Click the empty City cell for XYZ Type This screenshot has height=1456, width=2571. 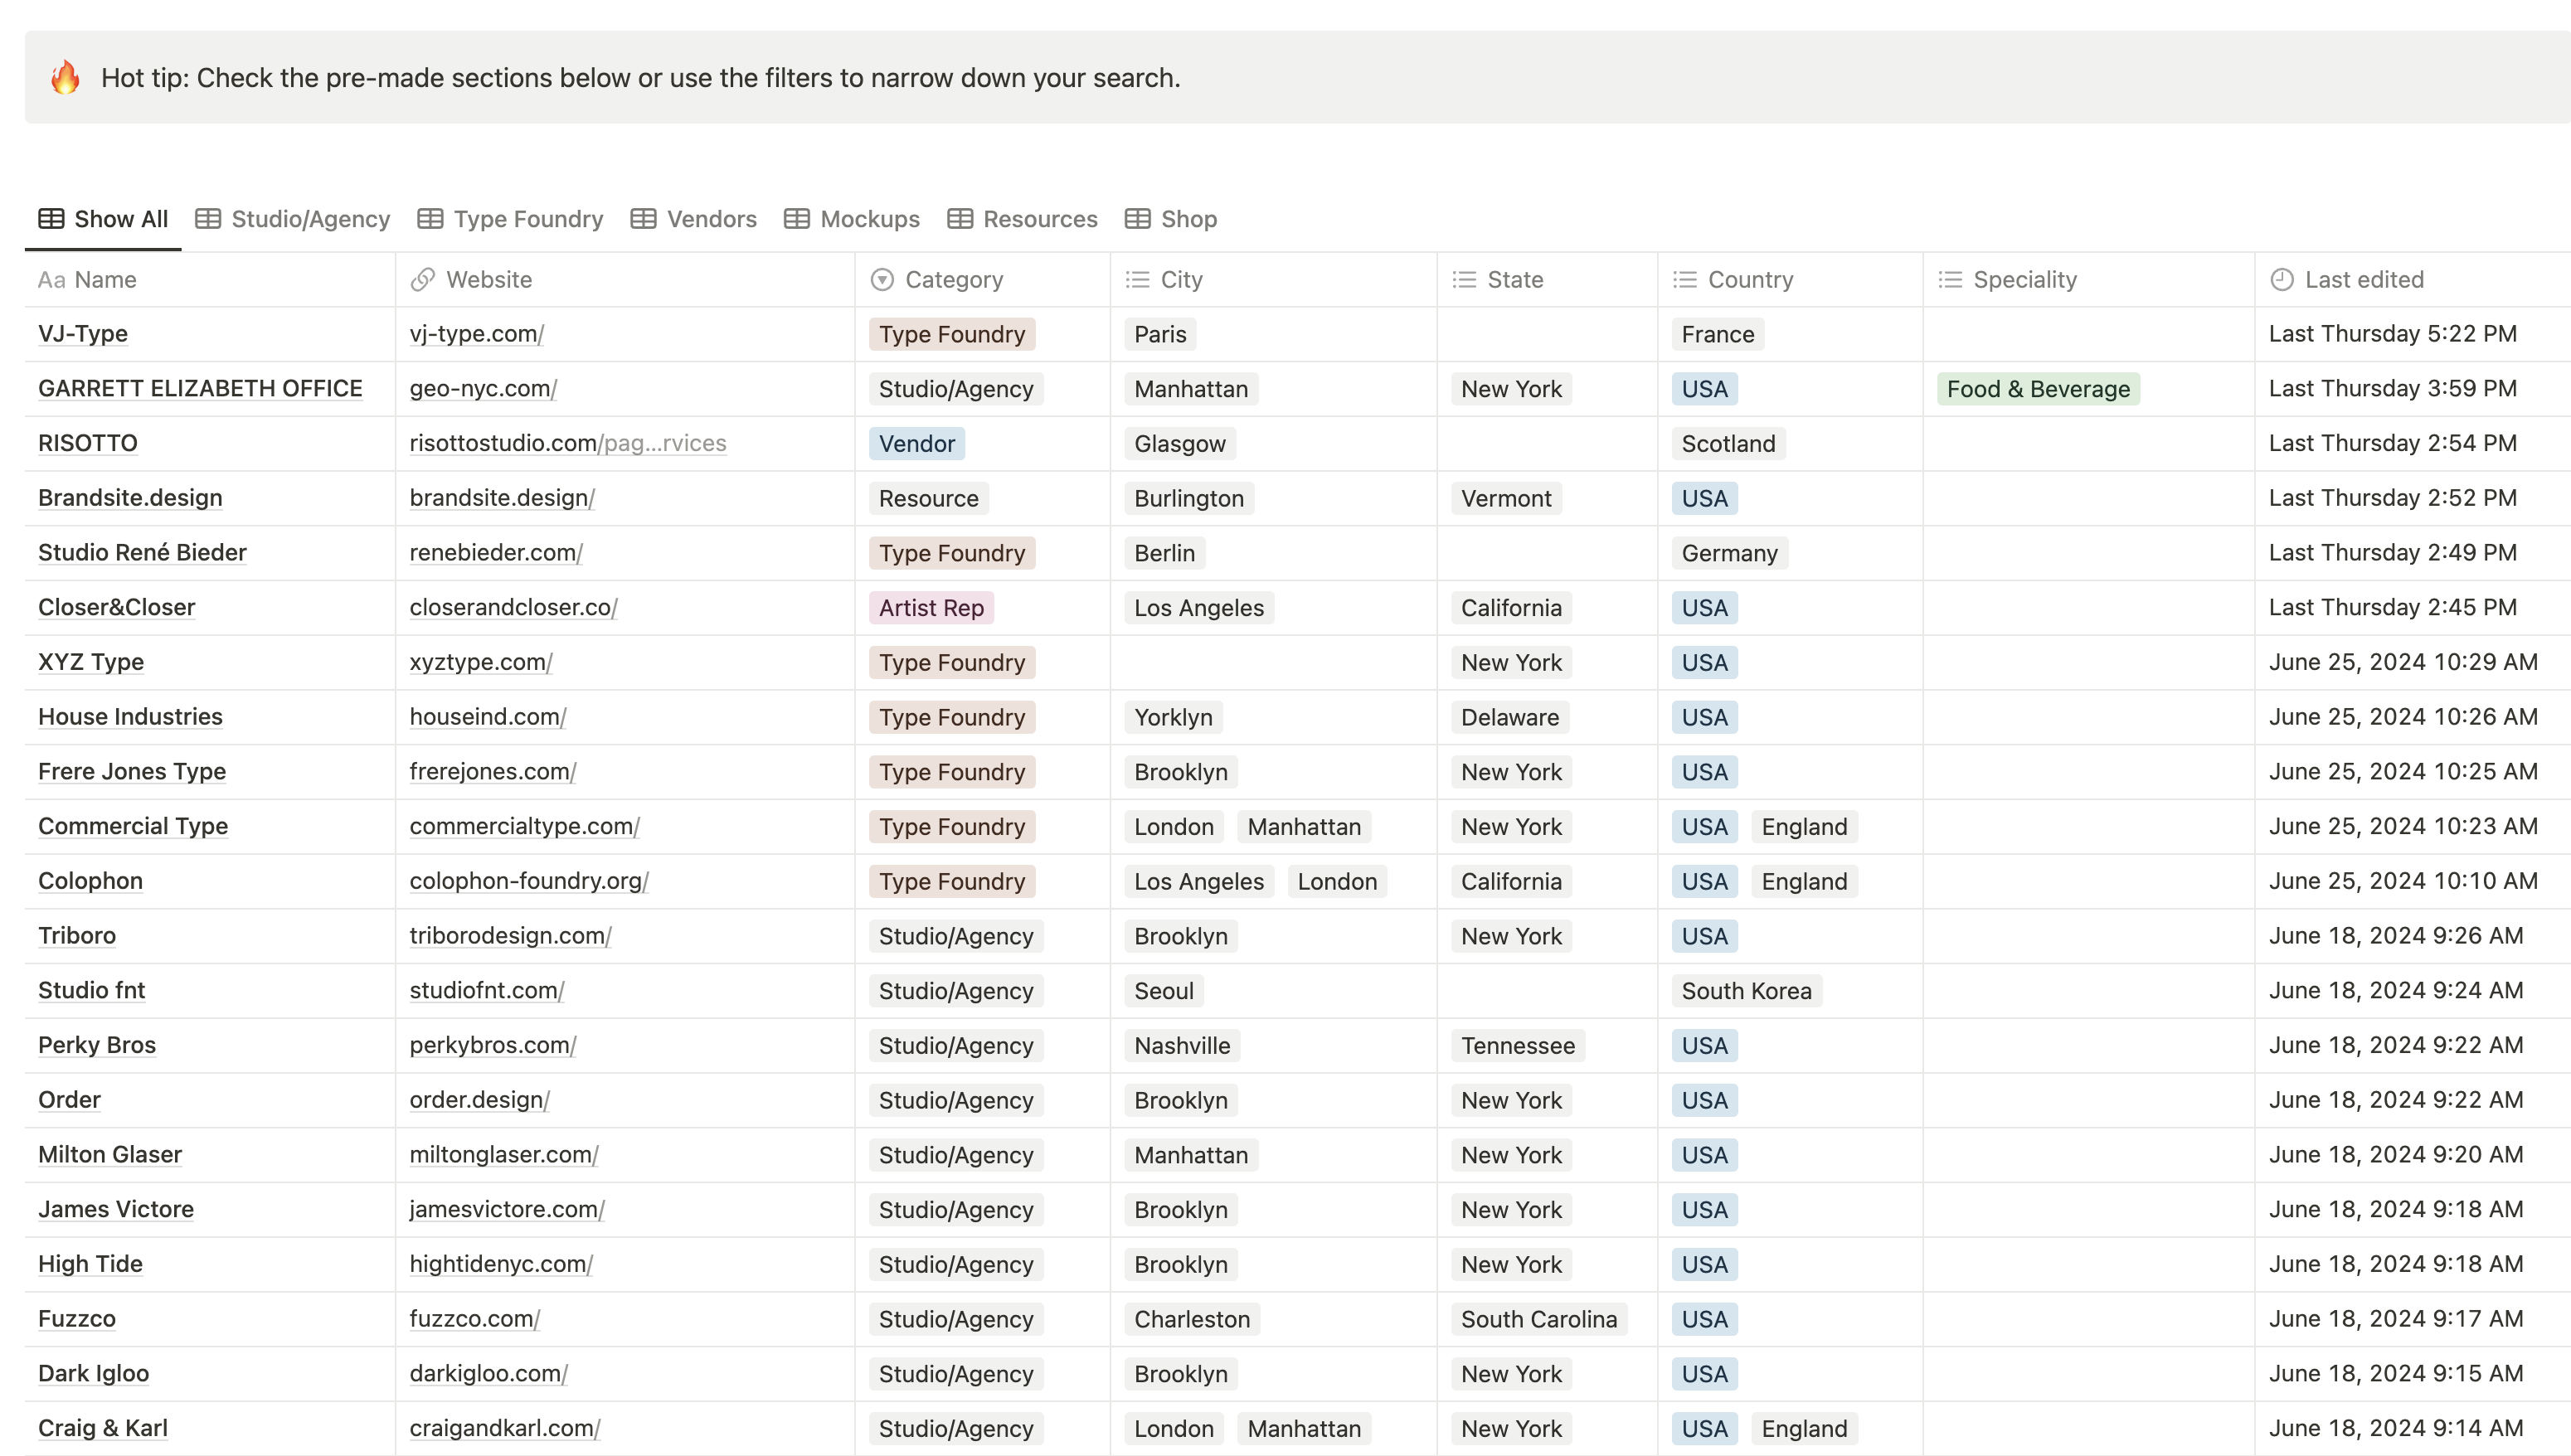(1274, 663)
